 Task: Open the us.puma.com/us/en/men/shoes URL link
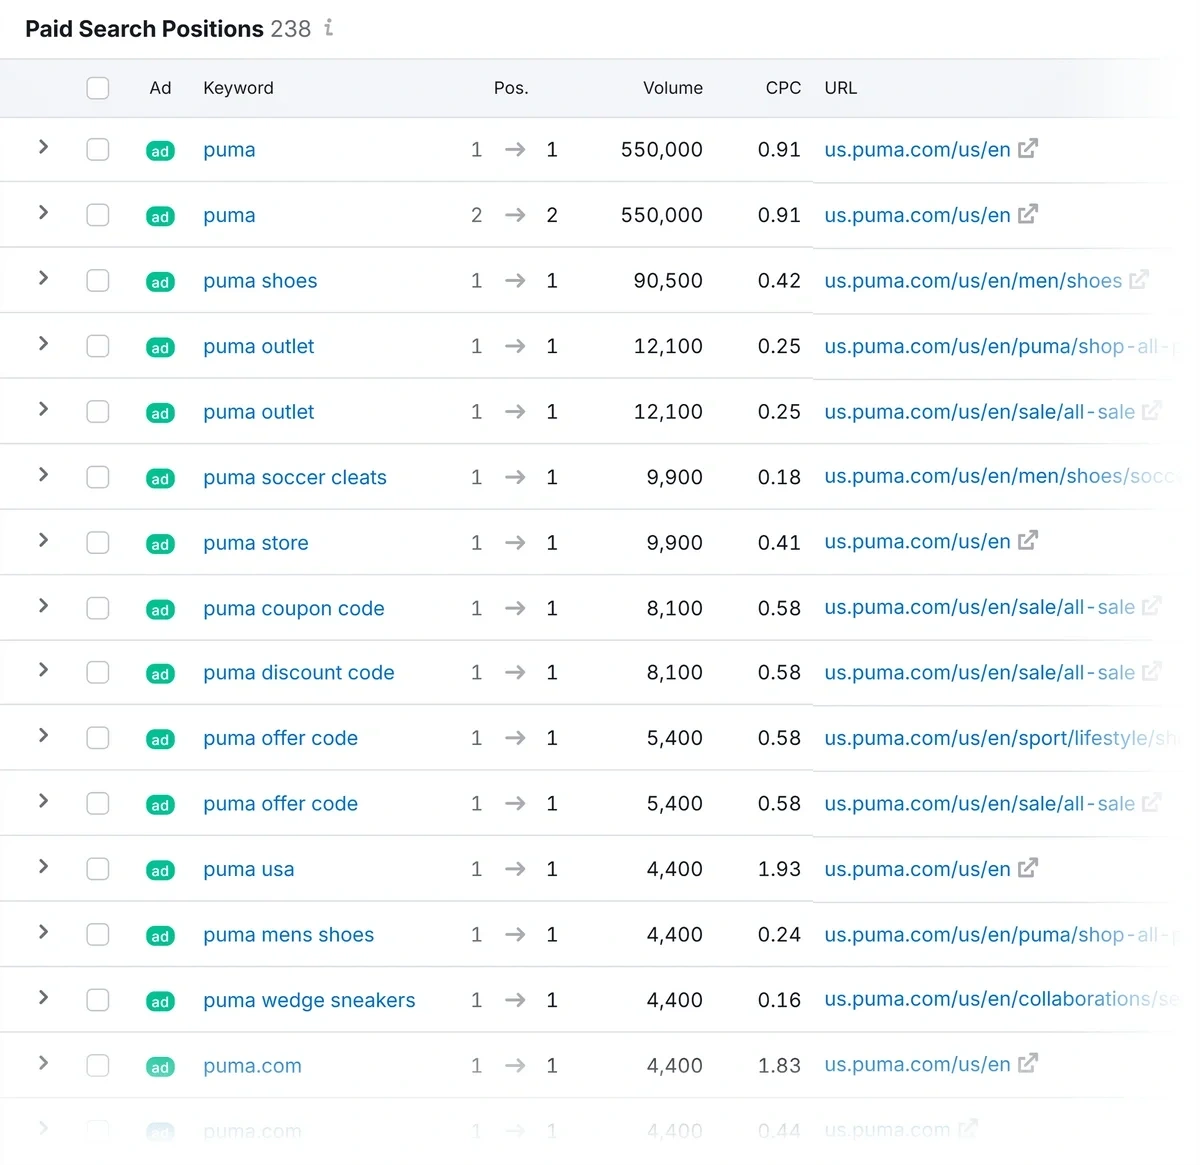(x=973, y=281)
